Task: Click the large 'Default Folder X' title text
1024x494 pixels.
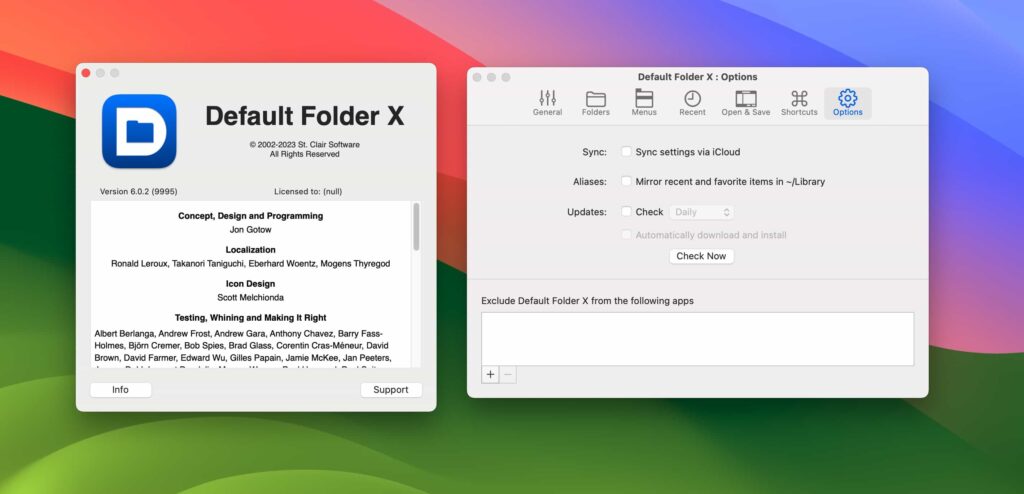Action: pyautogui.click(x=305, y=116)
